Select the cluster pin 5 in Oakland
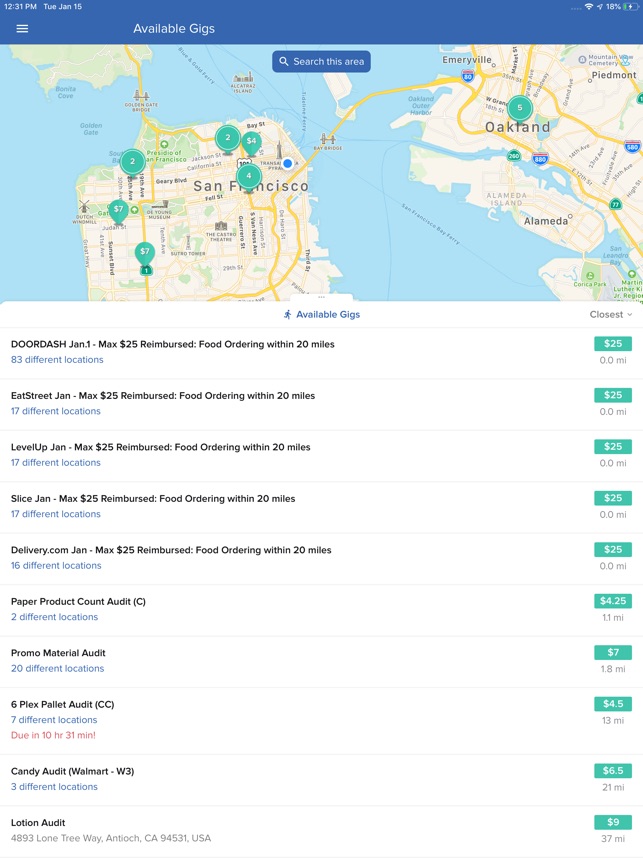Image resolution: width=643 pixels, height=858 pixels. pyautogui.click(x=520, y=108)
